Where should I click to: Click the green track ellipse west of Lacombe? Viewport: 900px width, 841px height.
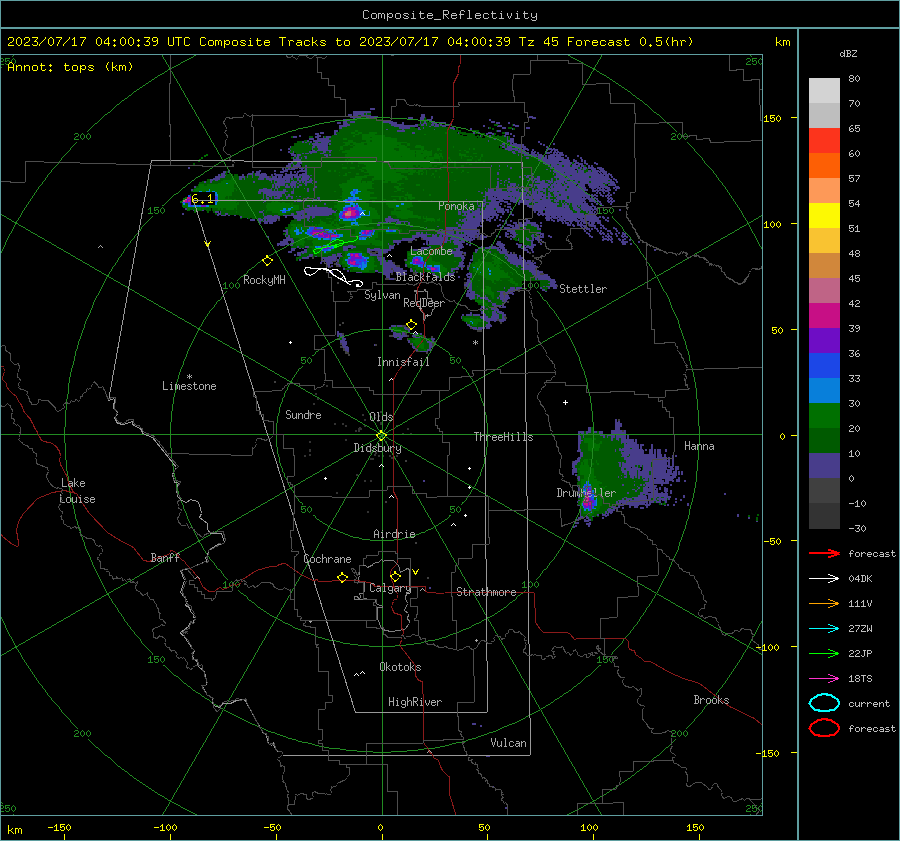[x=335, y=245]
